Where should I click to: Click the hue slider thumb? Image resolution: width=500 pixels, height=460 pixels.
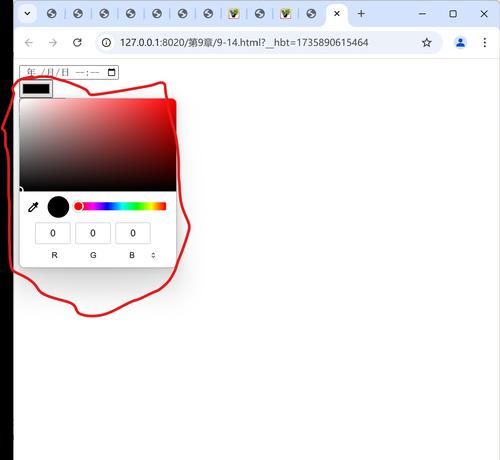click(x=78, y=206)
